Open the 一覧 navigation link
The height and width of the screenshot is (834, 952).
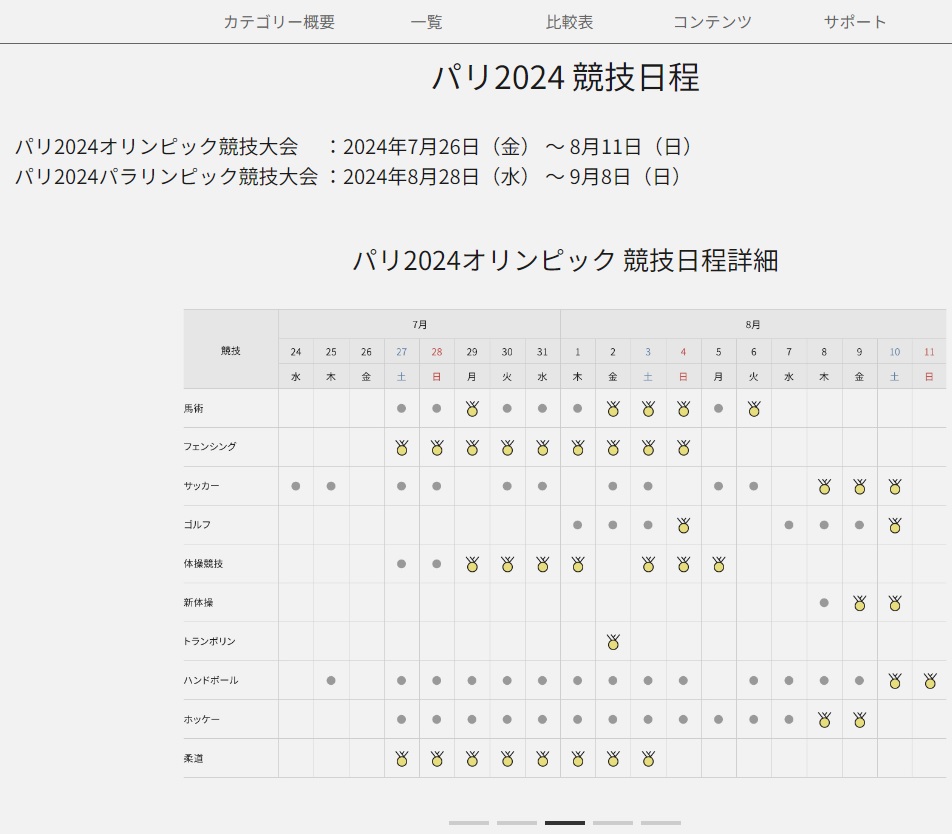point(426,22)
